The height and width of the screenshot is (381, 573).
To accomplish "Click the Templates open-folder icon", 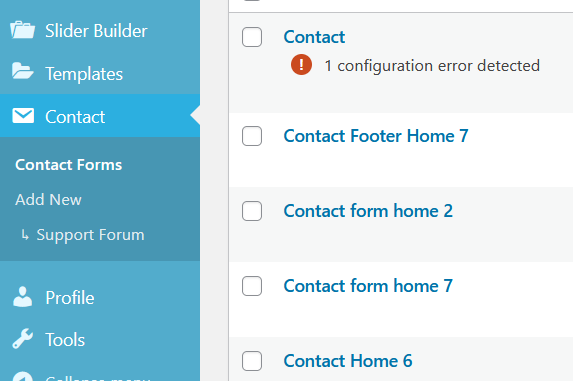I will click(23, 71).
